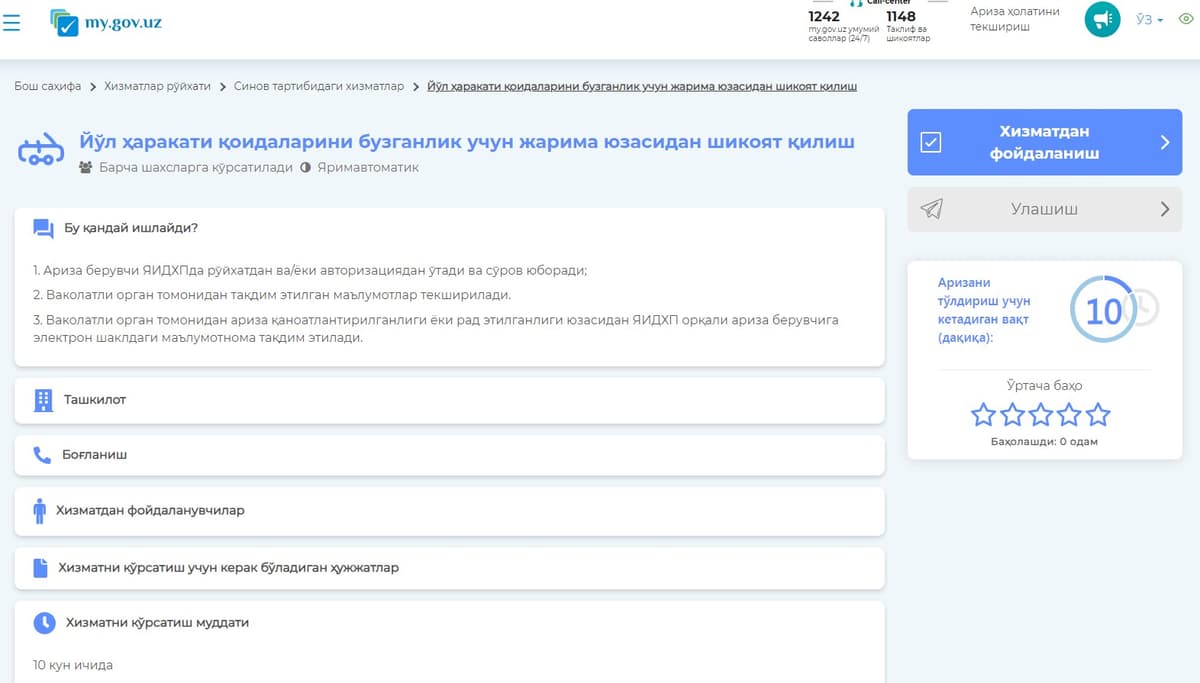Rate the service with the fifth star

(1098, 415)
